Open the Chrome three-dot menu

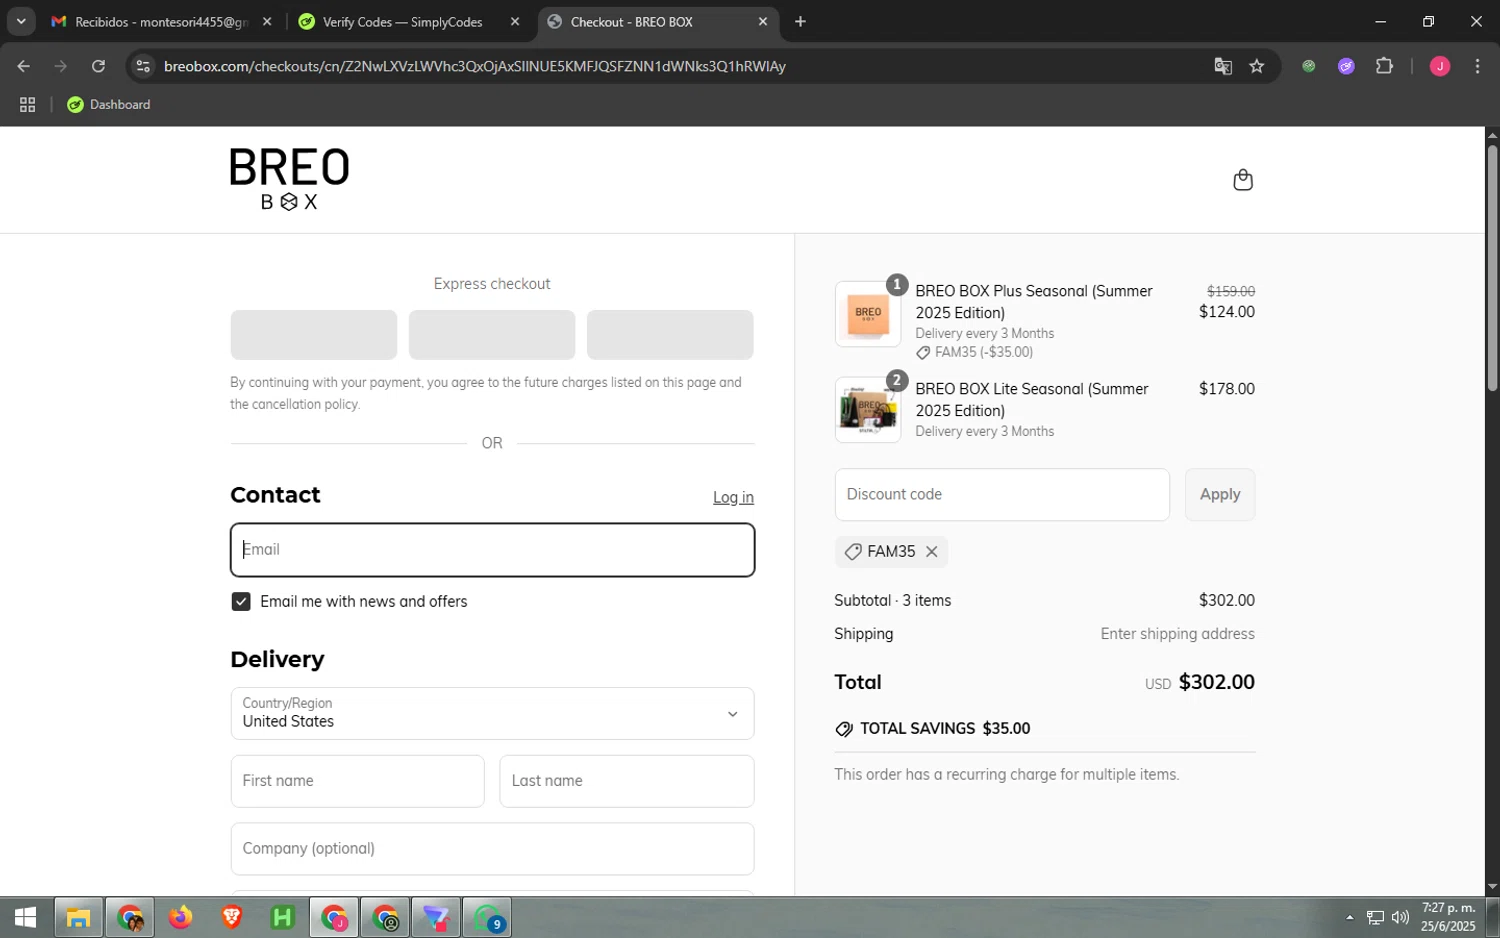[x=1477, y=66]
